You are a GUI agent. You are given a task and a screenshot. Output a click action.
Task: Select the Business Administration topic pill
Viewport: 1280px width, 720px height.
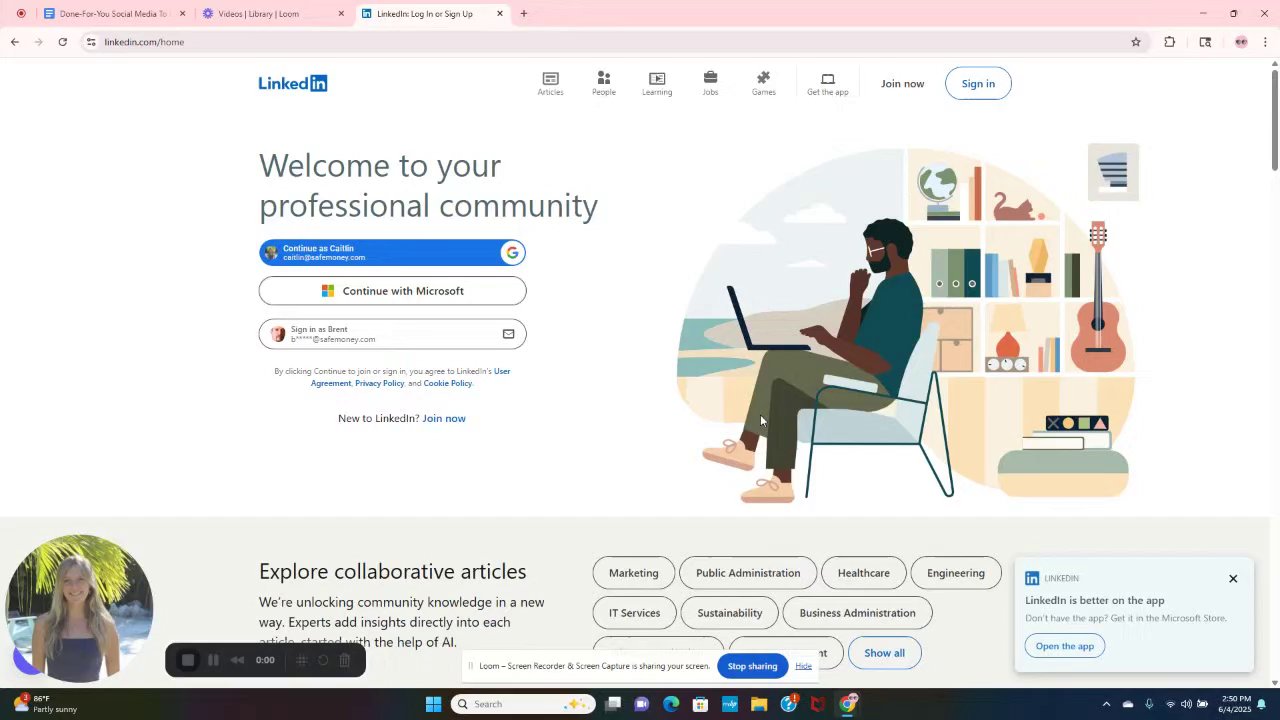coord(857,613)
